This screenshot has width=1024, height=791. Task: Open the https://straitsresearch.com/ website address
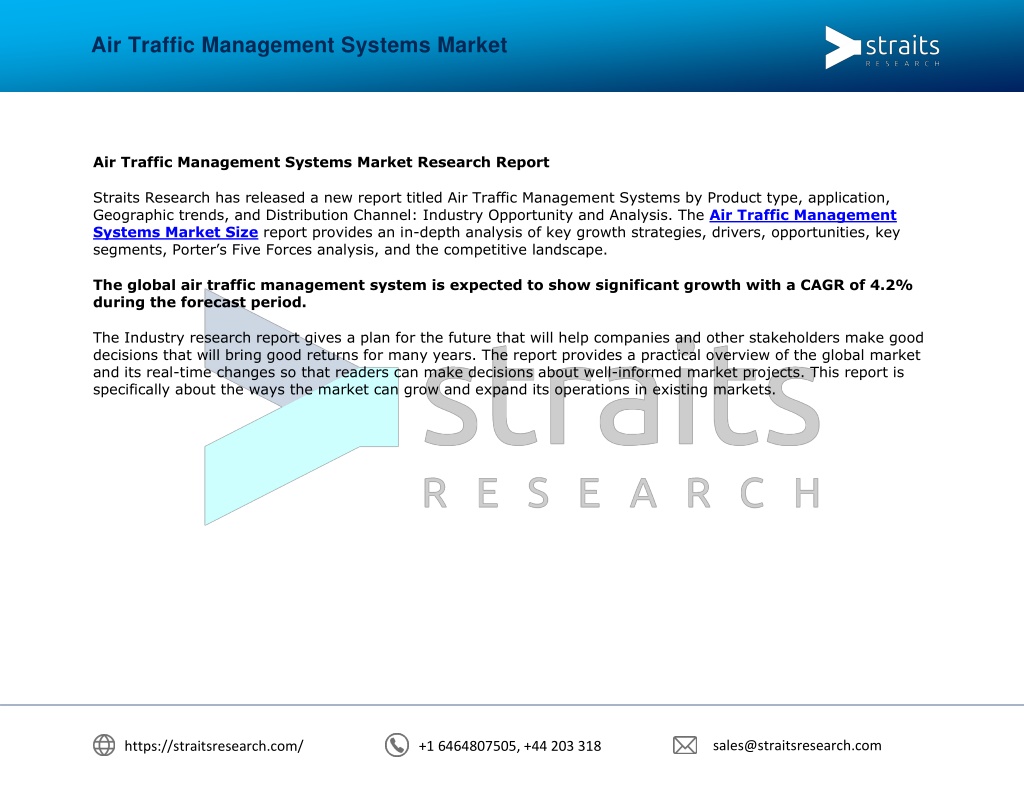[214, 746]
